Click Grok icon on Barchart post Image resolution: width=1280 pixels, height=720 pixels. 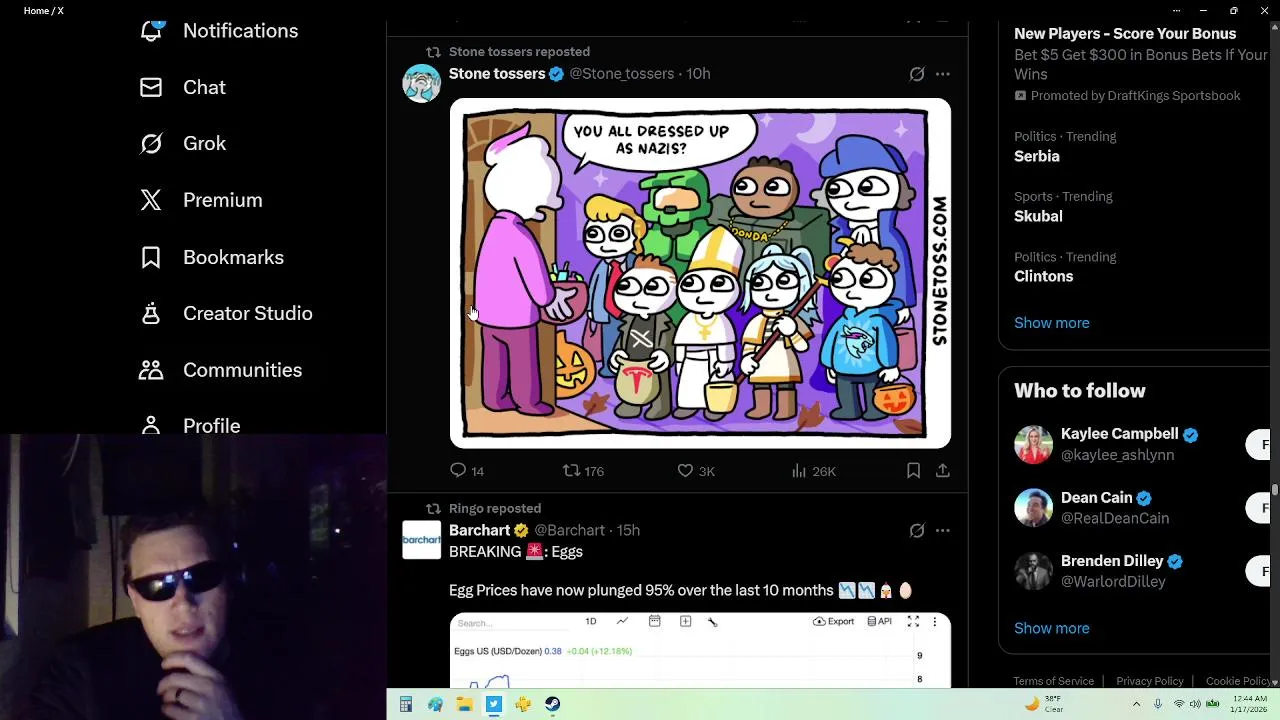point(917,531)
